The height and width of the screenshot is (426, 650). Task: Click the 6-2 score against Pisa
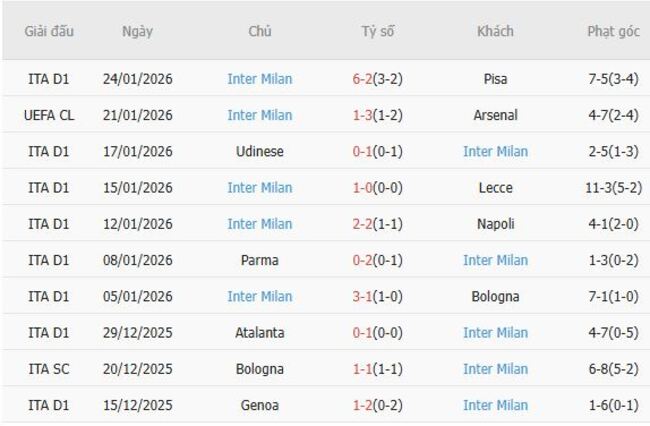coord(364,79)
